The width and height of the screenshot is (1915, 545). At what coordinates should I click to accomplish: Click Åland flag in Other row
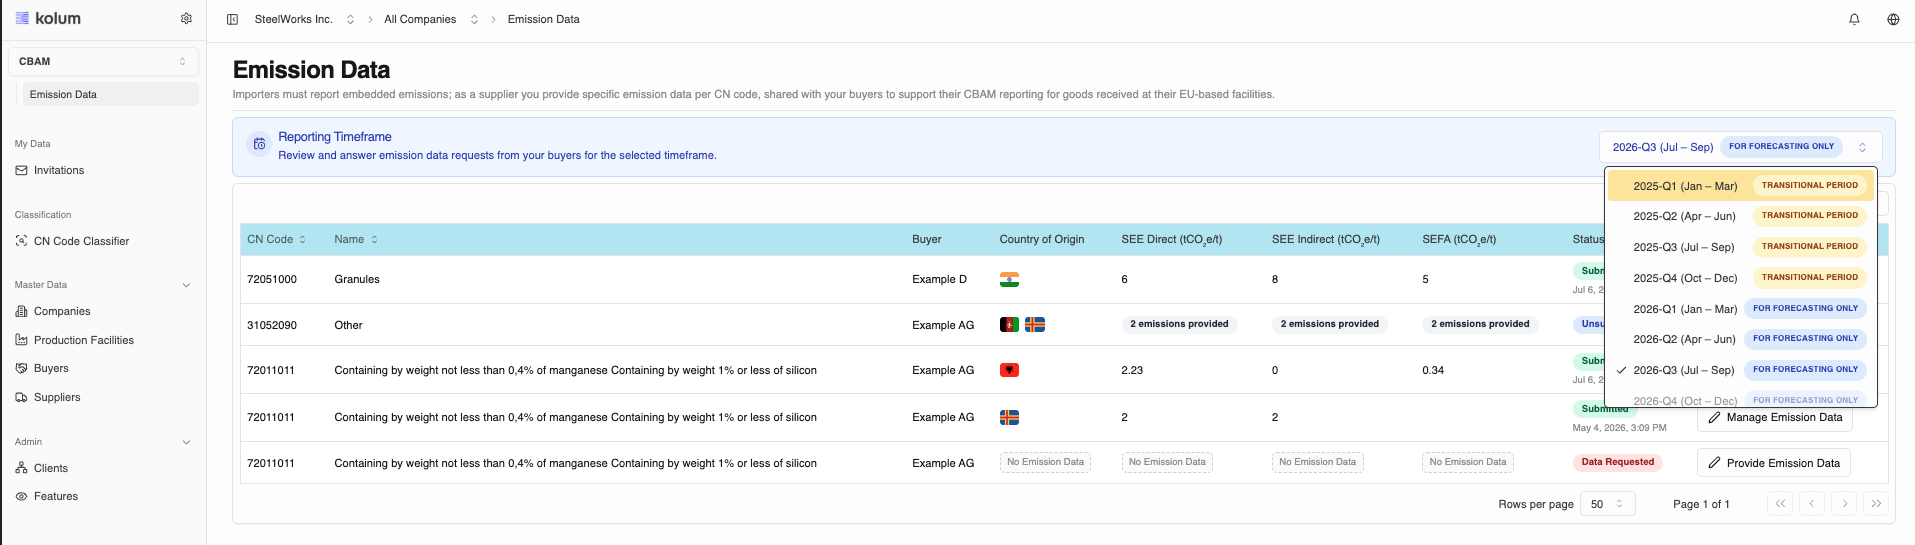[x=1035, y=325]
